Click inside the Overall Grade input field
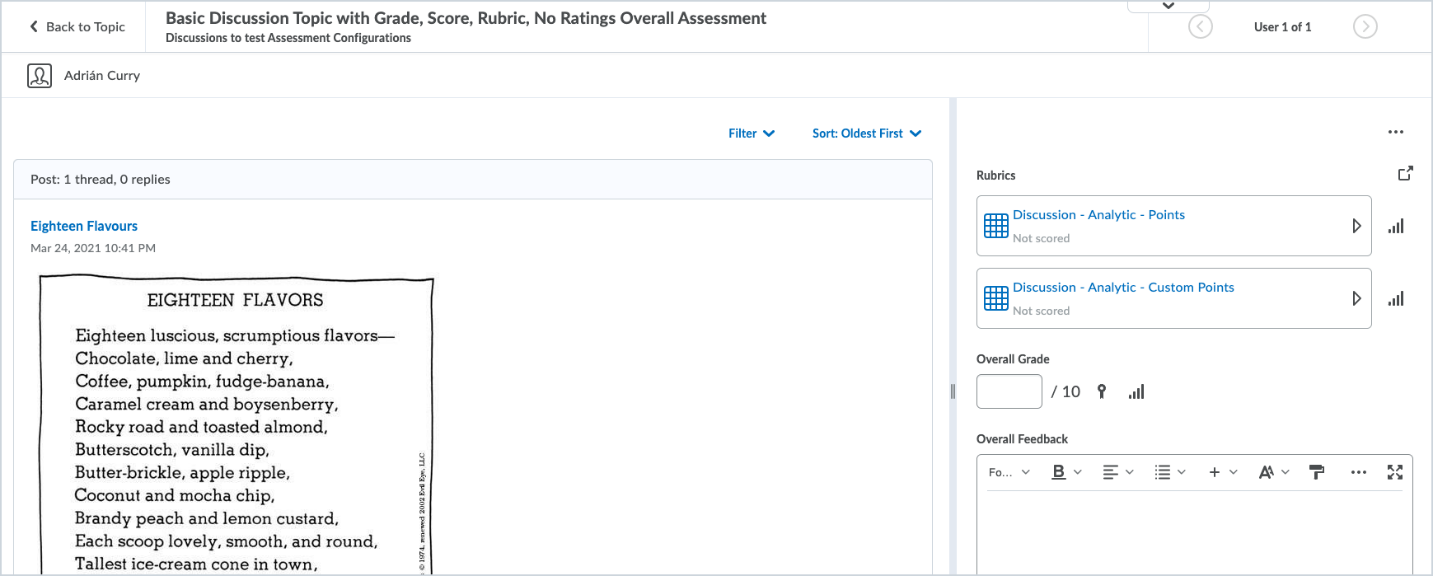Screen dimensions: 1433x576 pos(1008,391)
